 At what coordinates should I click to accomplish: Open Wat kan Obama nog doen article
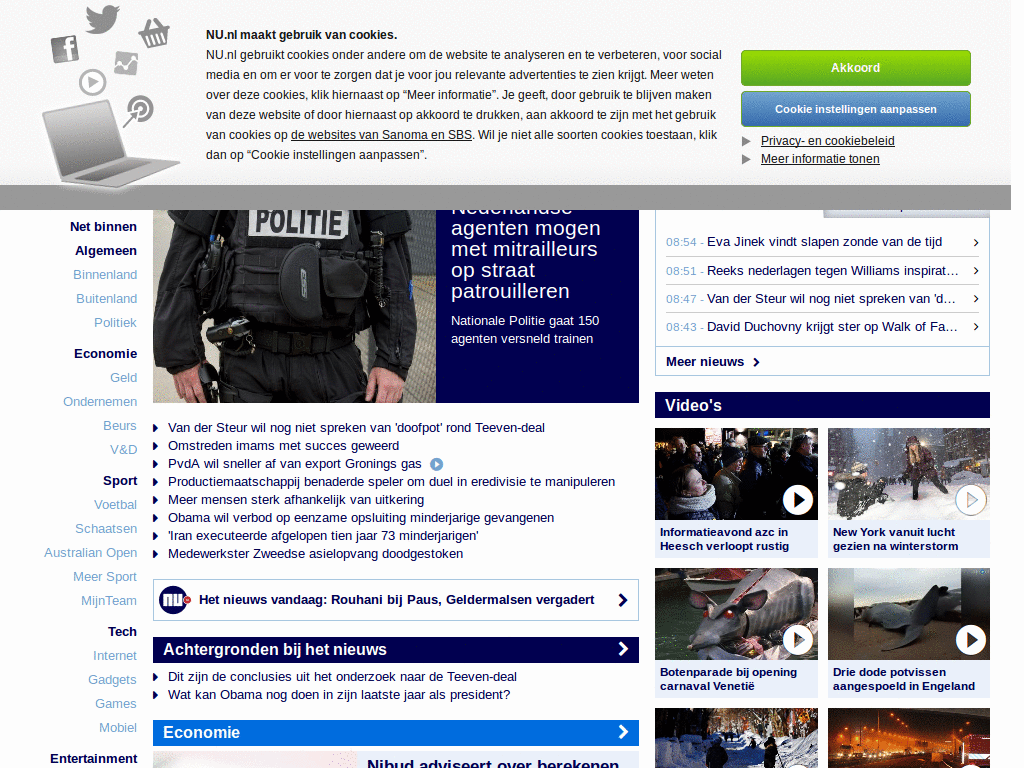tap(339, 695)
